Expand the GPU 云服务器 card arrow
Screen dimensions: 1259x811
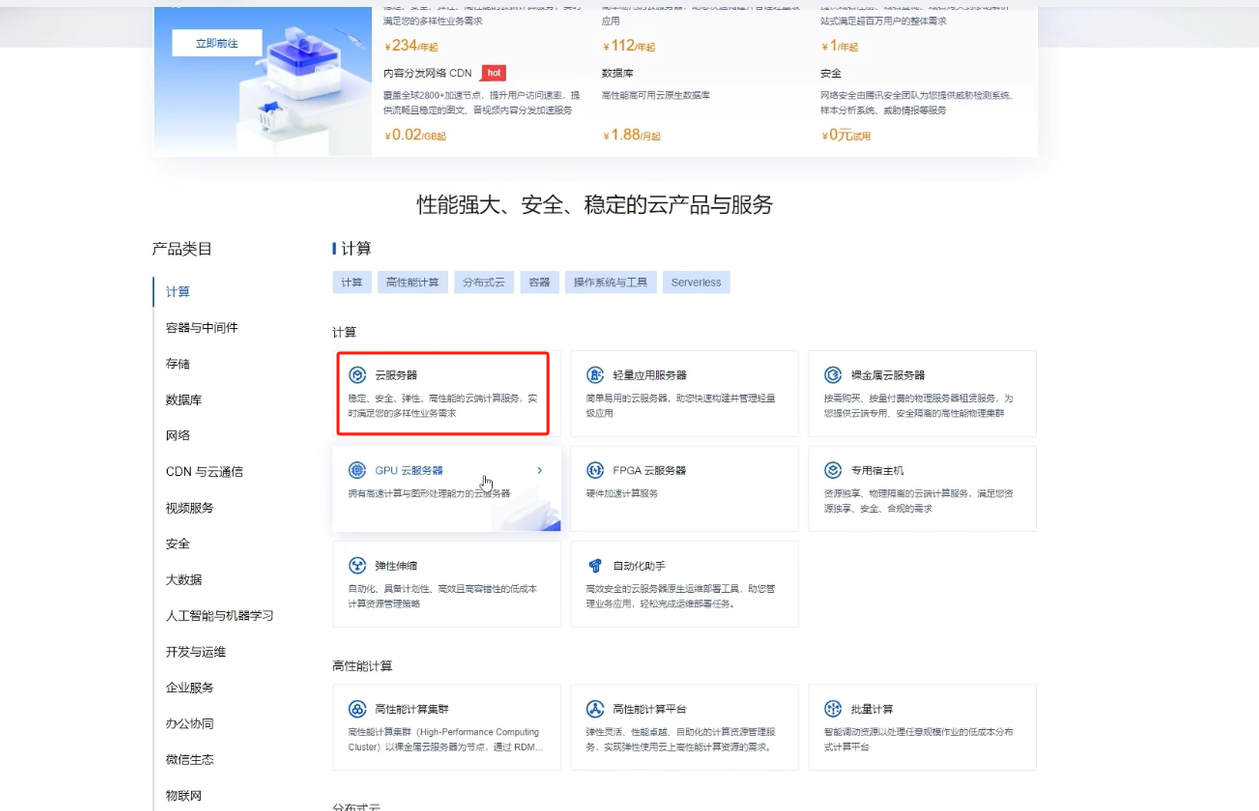[x=540, y=470]
